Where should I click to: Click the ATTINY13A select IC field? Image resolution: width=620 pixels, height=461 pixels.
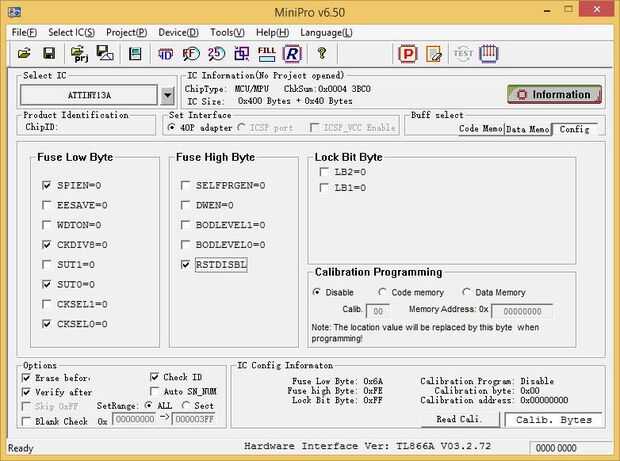pyautogui.click(x=89, y=95)
